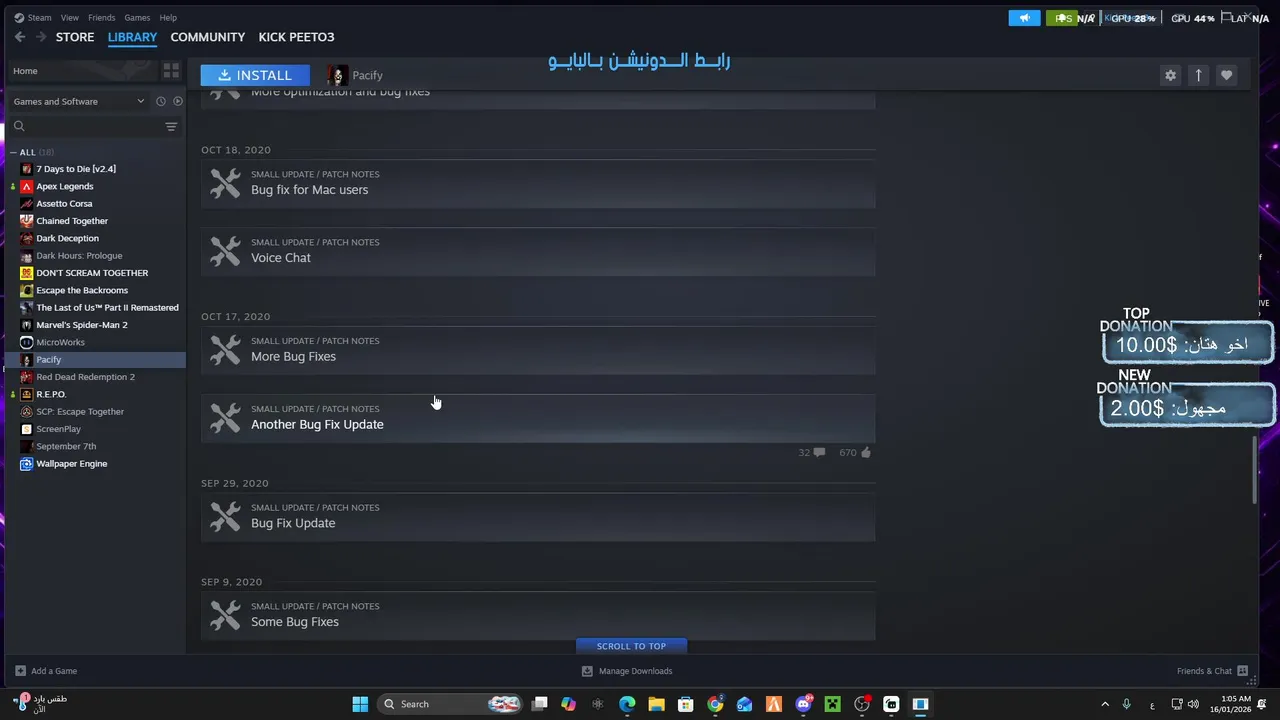Viewport: 1280px width, 720px height.
Task: Switch to the COMMUNITY tab
Action: tap(207, 37)
